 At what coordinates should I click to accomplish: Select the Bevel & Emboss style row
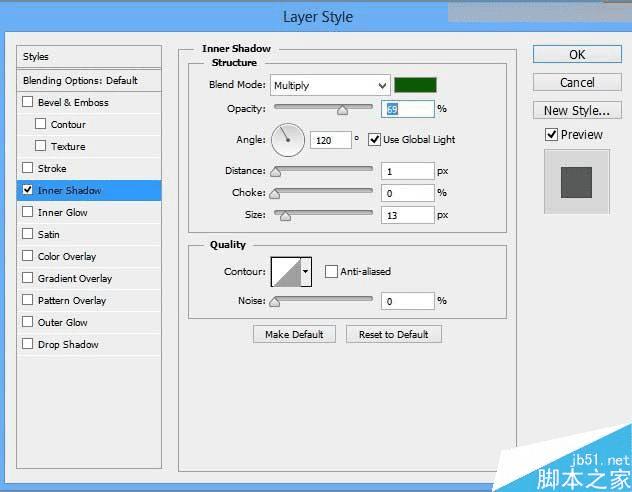tap(89, 102)
